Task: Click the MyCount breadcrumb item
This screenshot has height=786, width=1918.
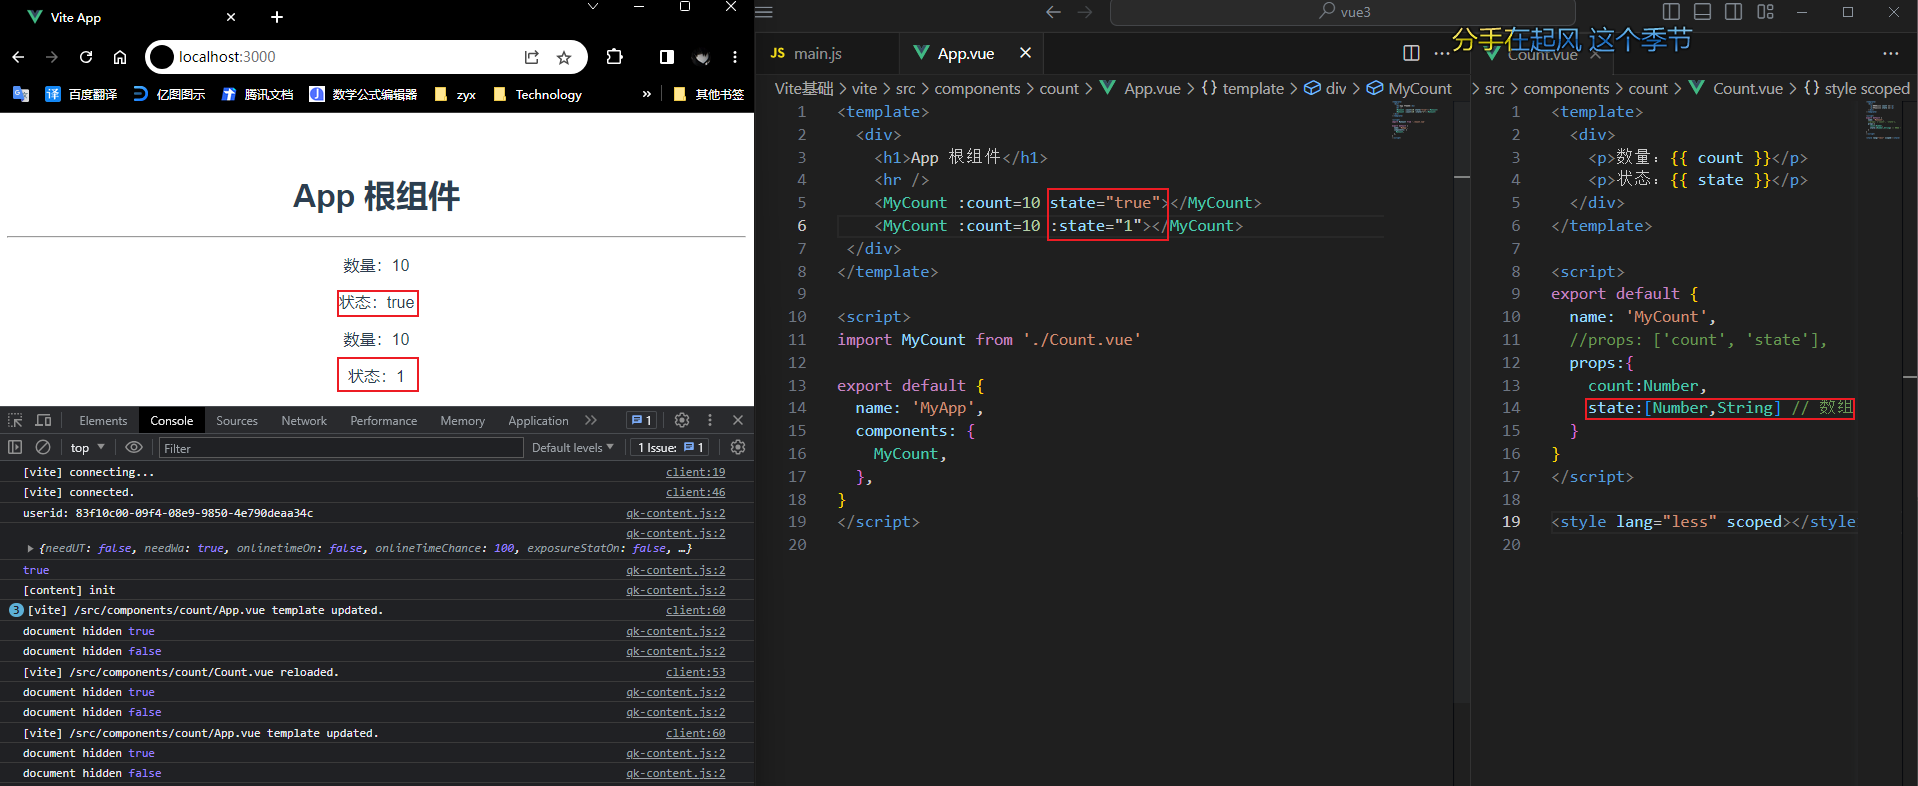Action: (1409, 88)
